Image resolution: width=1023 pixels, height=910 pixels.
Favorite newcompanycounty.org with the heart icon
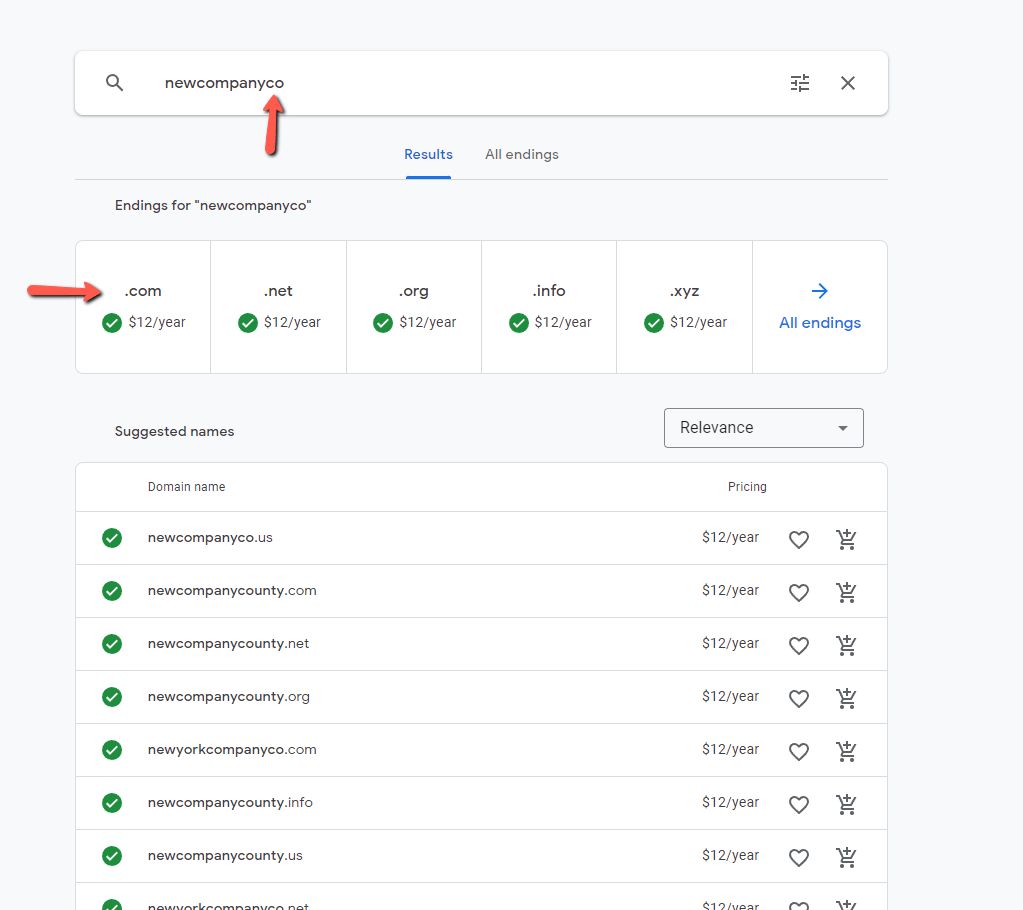coord(799,698)
